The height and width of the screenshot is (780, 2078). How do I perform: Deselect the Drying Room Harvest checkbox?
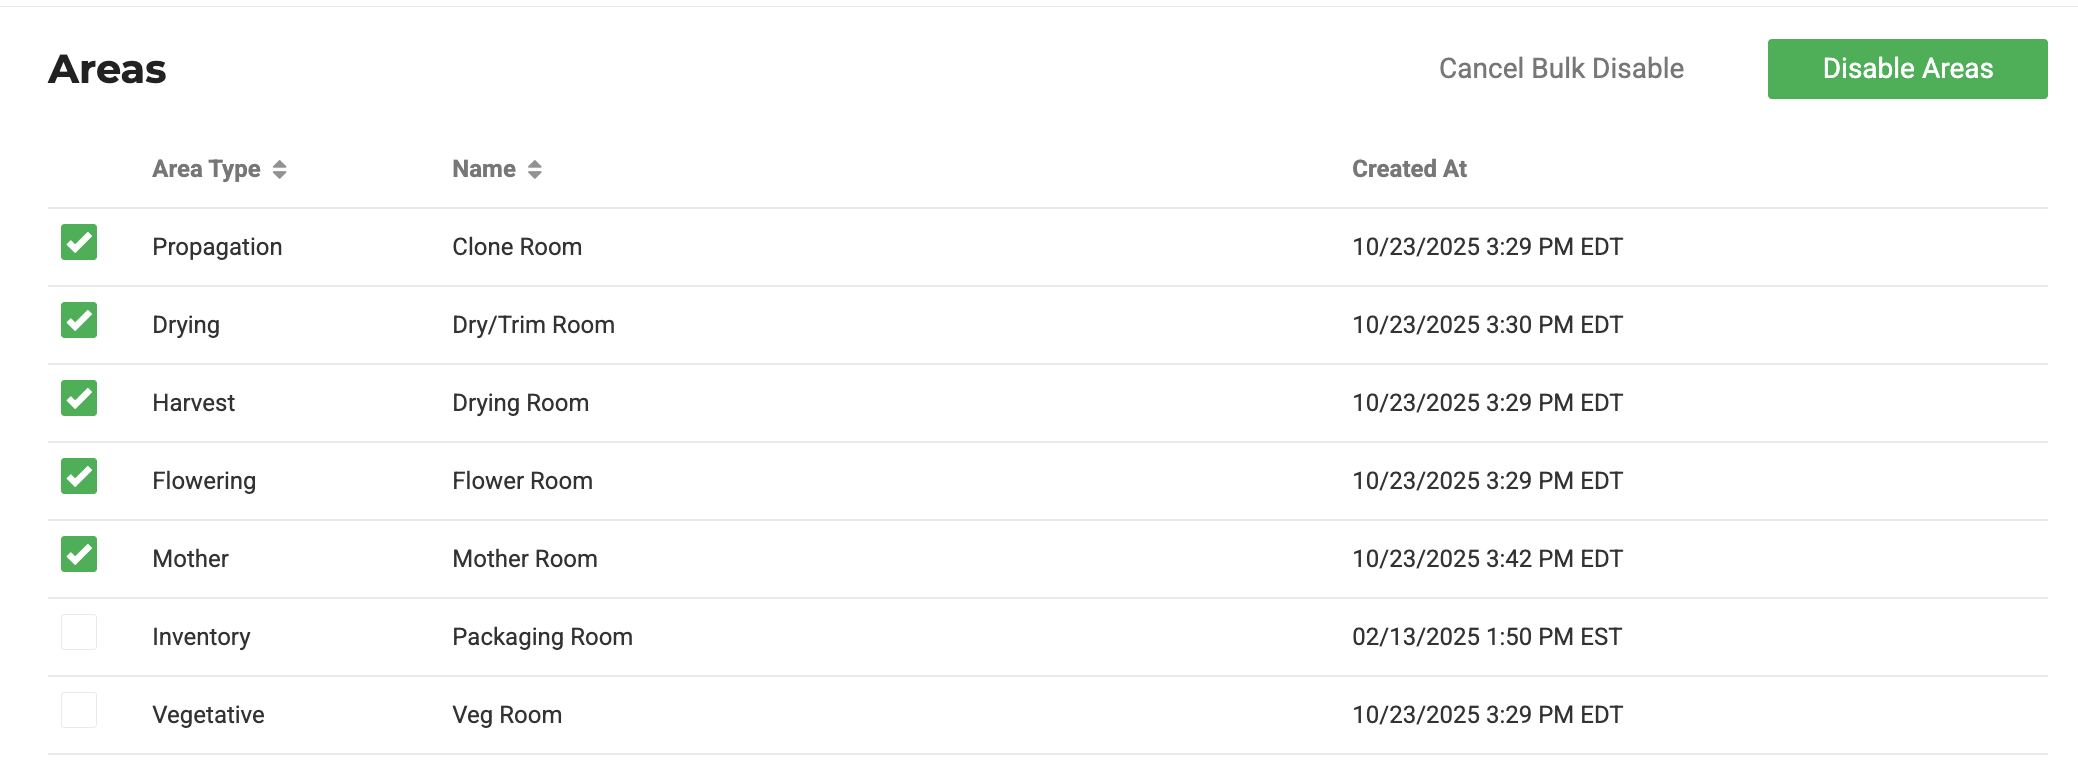(x=79, y=398)
